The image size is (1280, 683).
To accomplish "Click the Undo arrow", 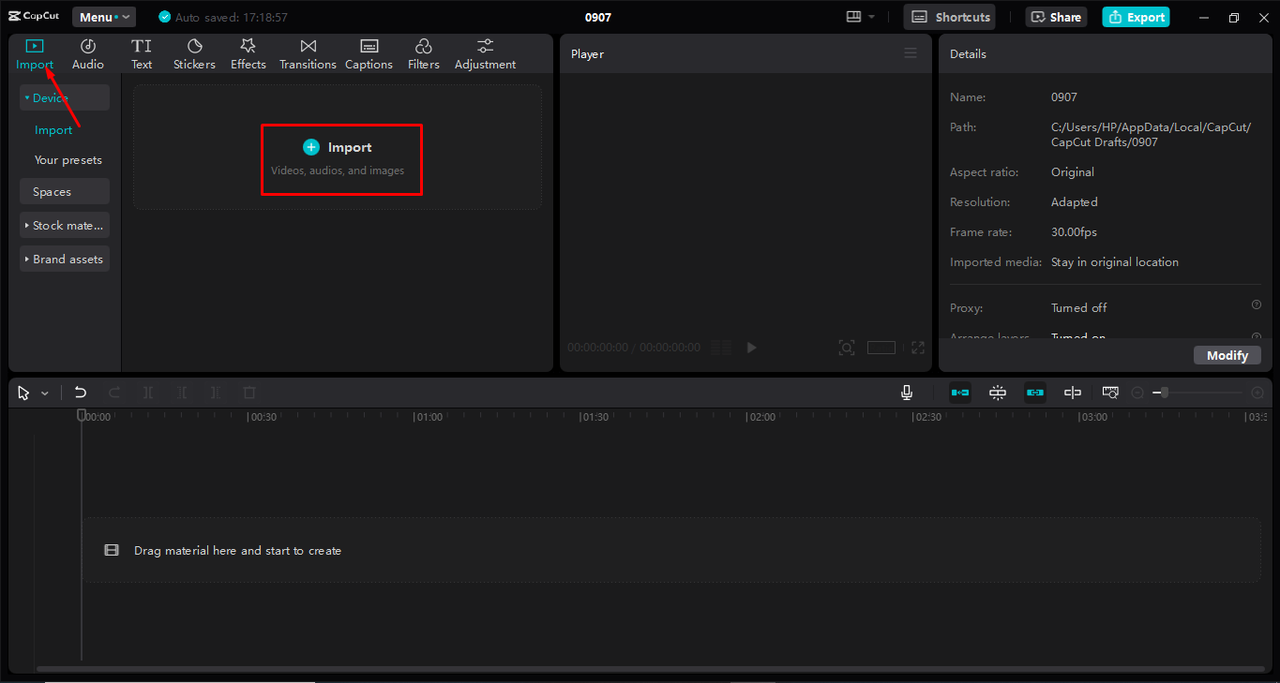I will click(81, 393).
